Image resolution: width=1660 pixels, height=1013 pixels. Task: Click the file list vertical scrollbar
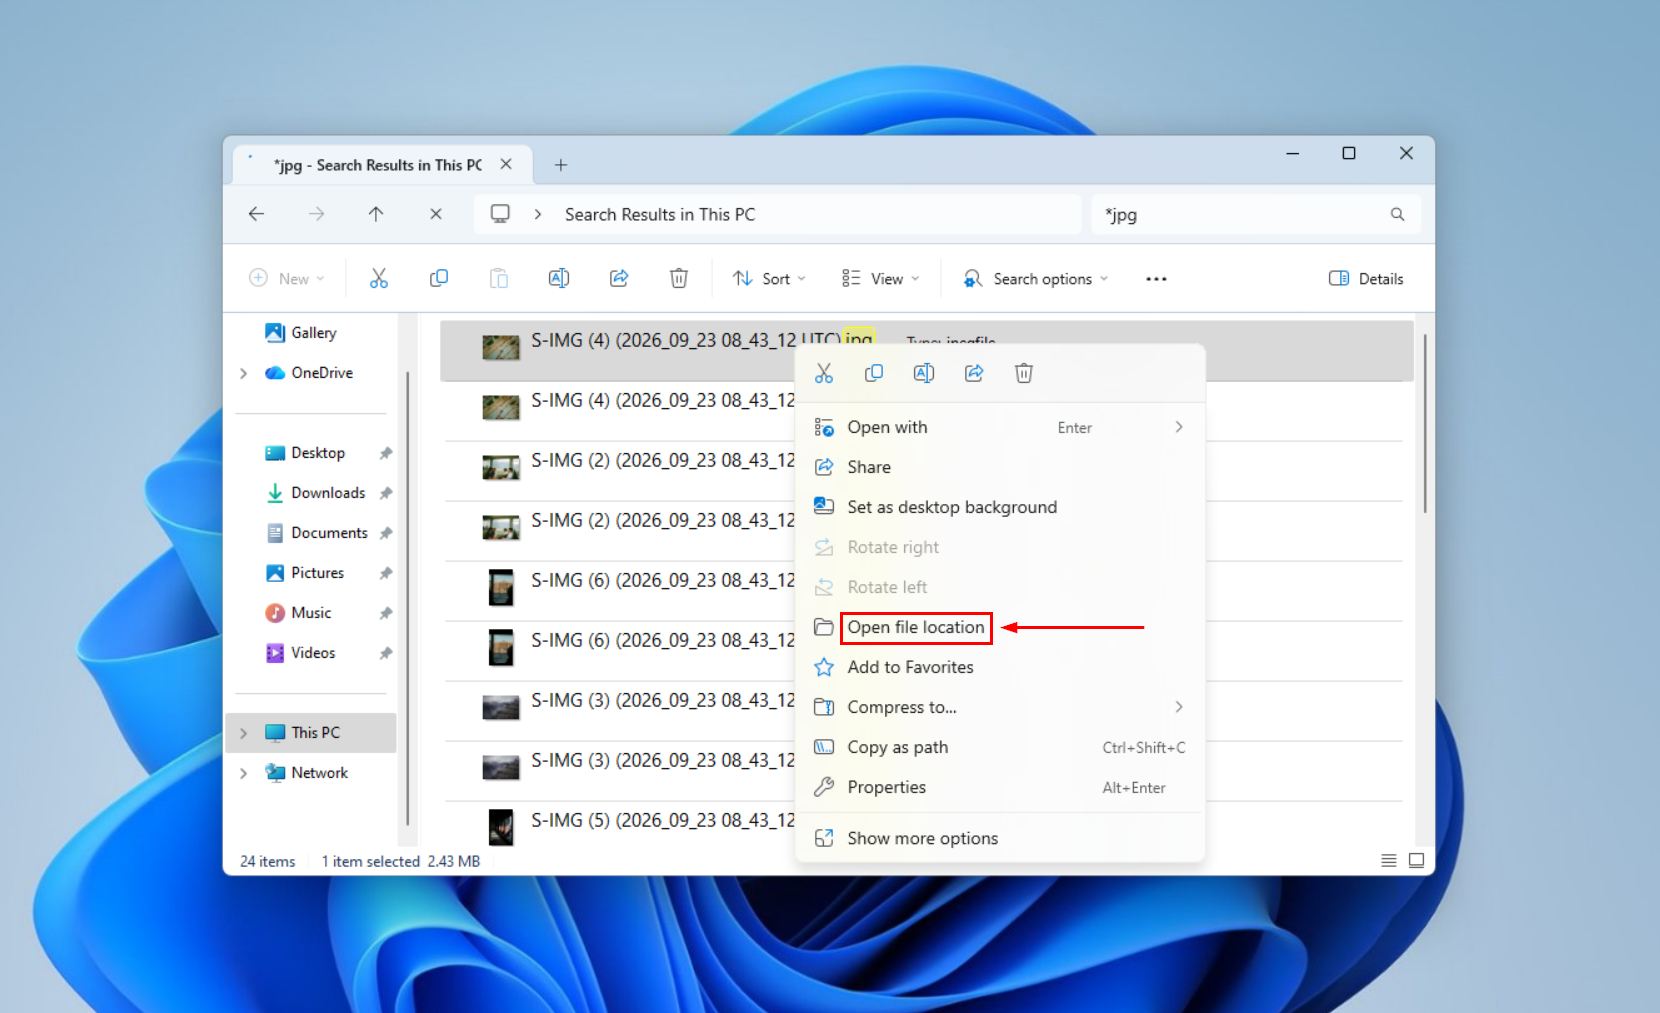click(x=1425, y=425)
